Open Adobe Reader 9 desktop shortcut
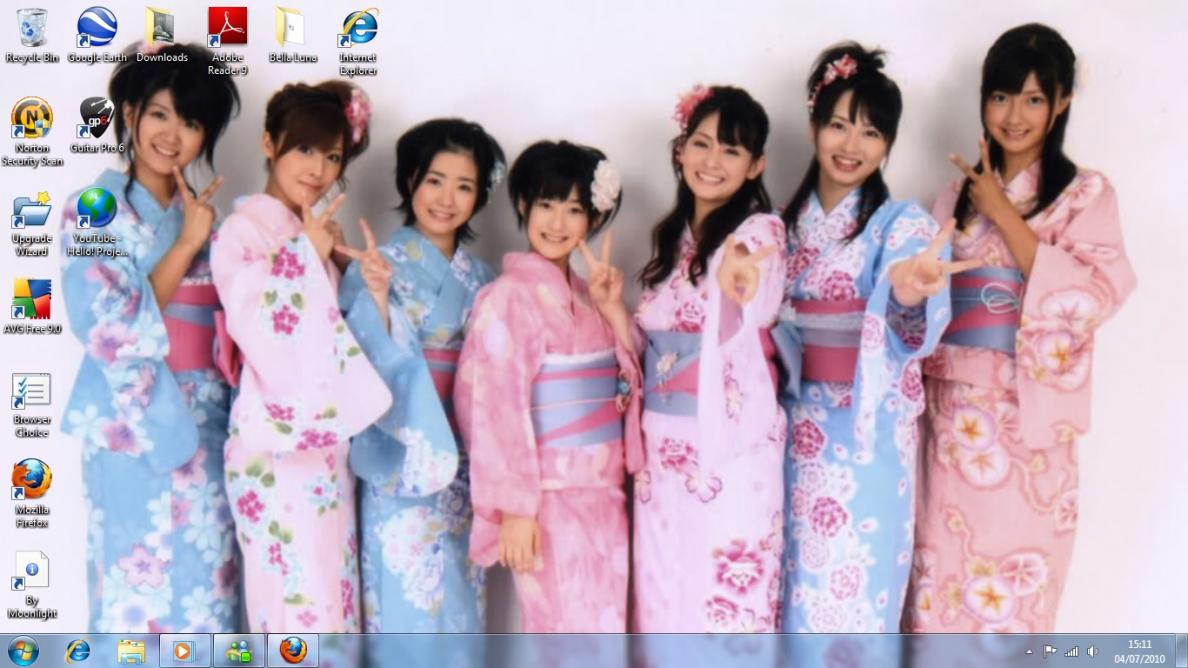 pos(227,30)
